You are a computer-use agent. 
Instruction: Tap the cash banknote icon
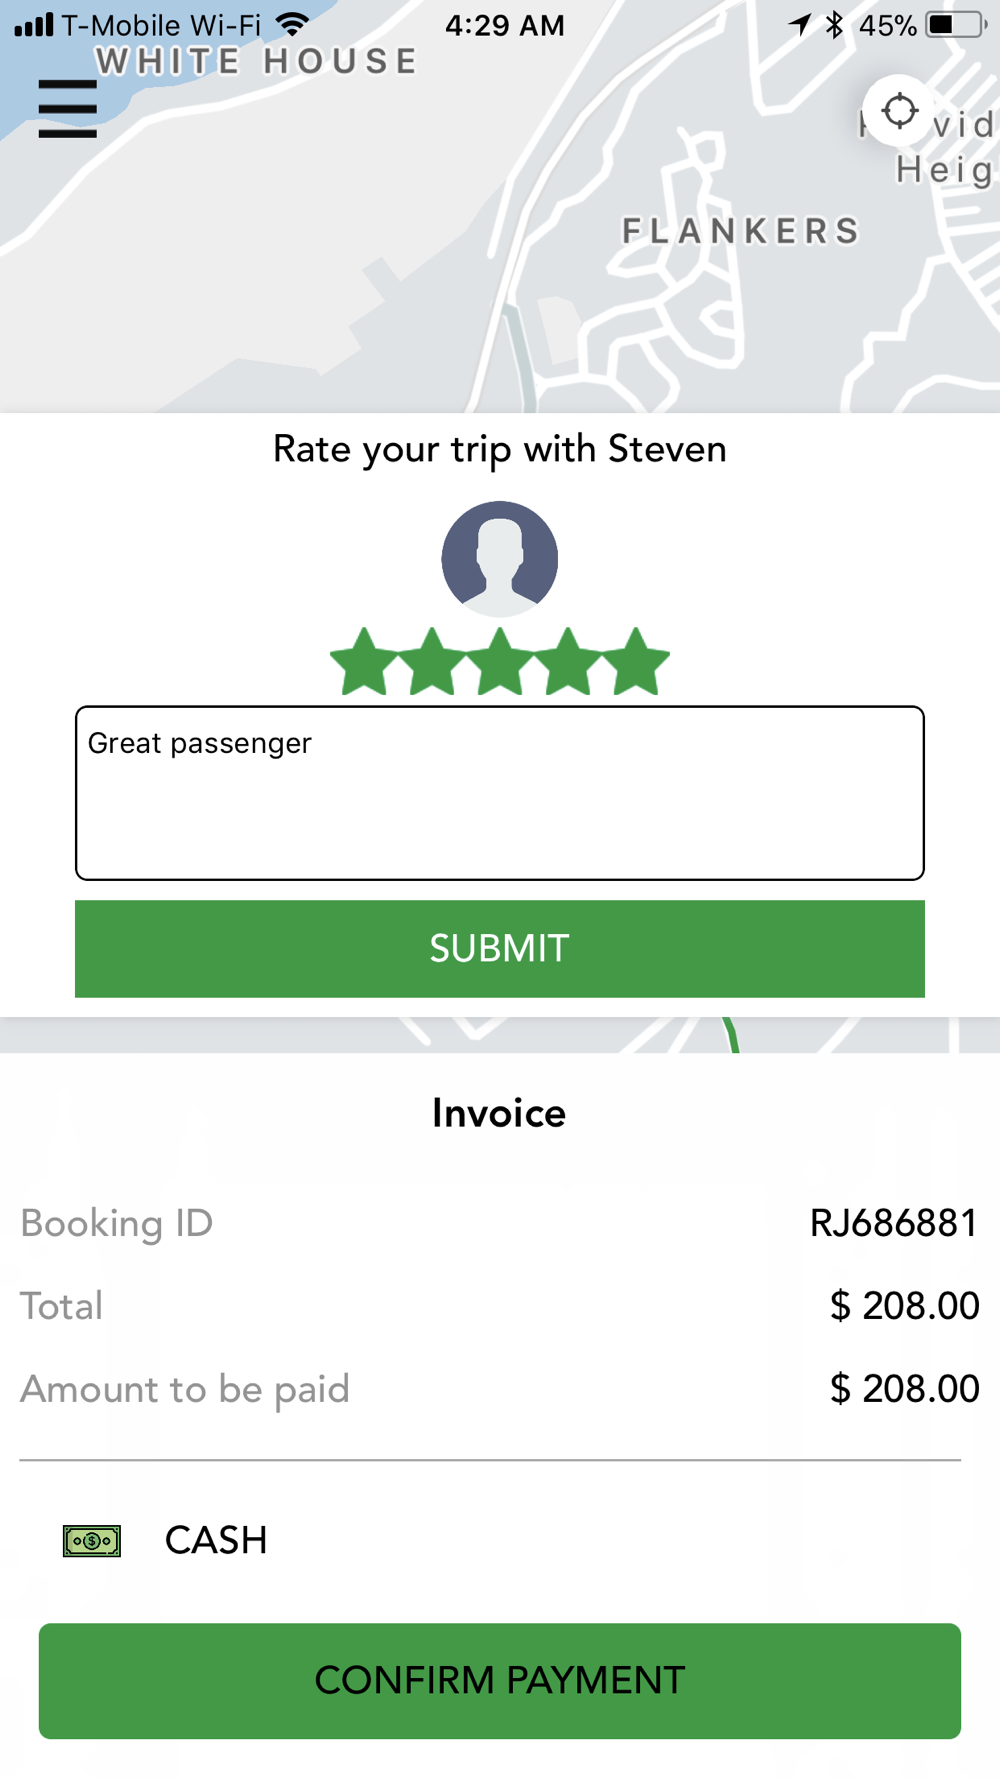click(92, 1541)
